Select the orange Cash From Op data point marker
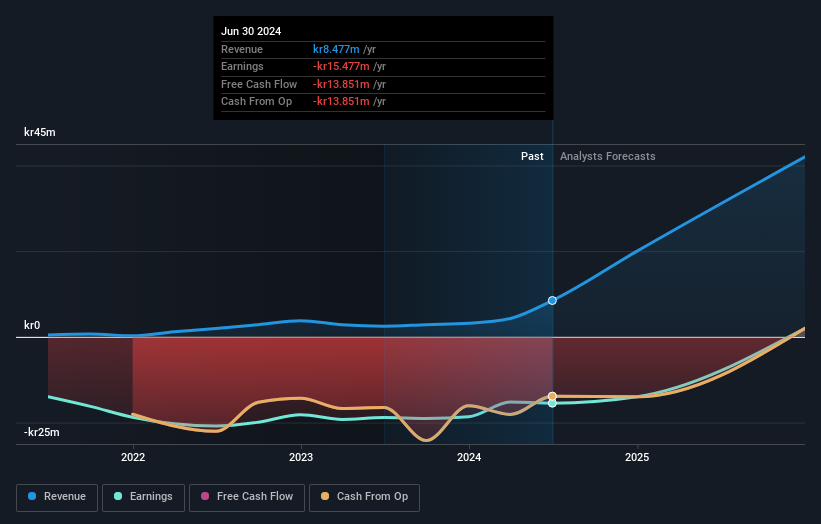Viewport: 821px width, 524px height. (x=552, y=396)
